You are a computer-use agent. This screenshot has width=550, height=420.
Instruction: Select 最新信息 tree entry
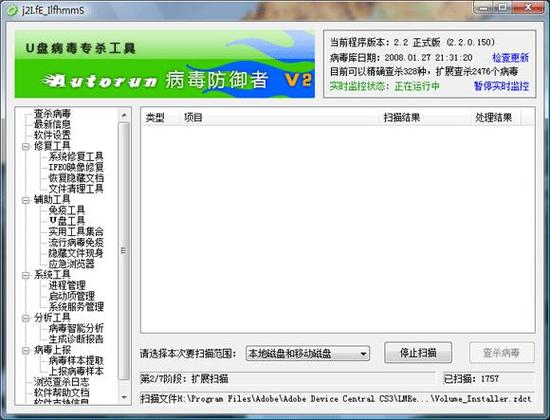[52, 124]
